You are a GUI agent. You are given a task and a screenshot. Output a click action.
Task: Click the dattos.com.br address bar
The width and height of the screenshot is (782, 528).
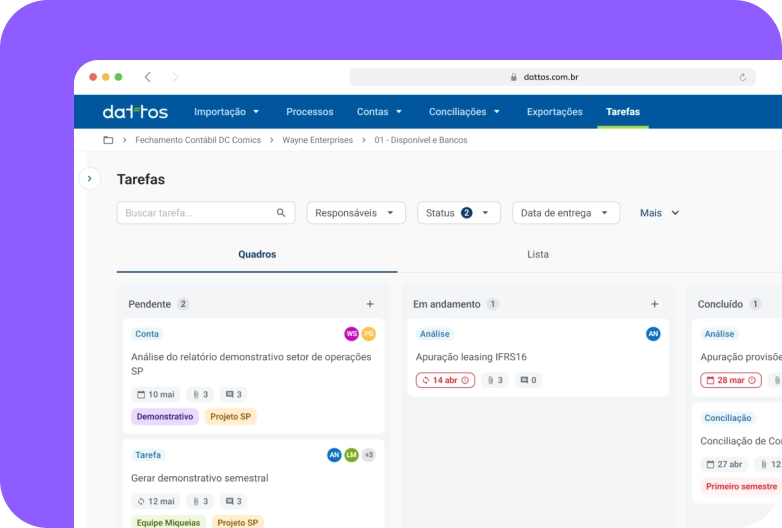tap(553, 77)
